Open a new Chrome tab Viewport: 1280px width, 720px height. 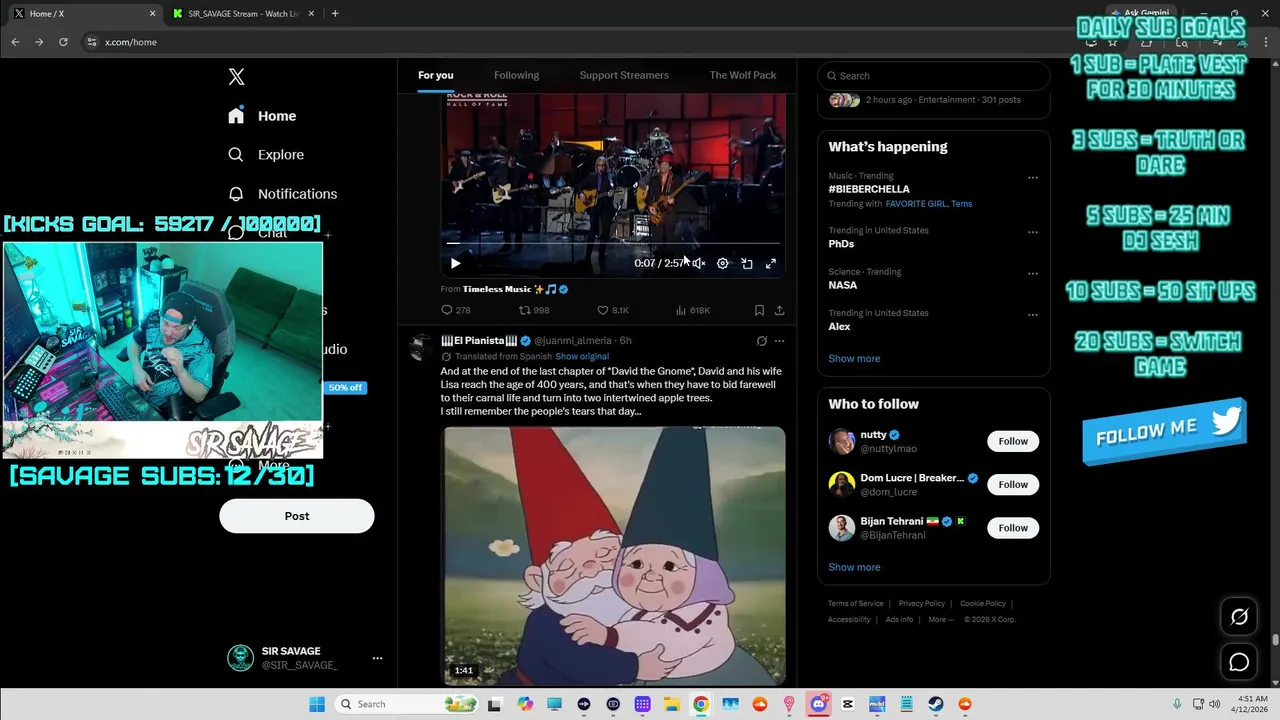[335, 14]
